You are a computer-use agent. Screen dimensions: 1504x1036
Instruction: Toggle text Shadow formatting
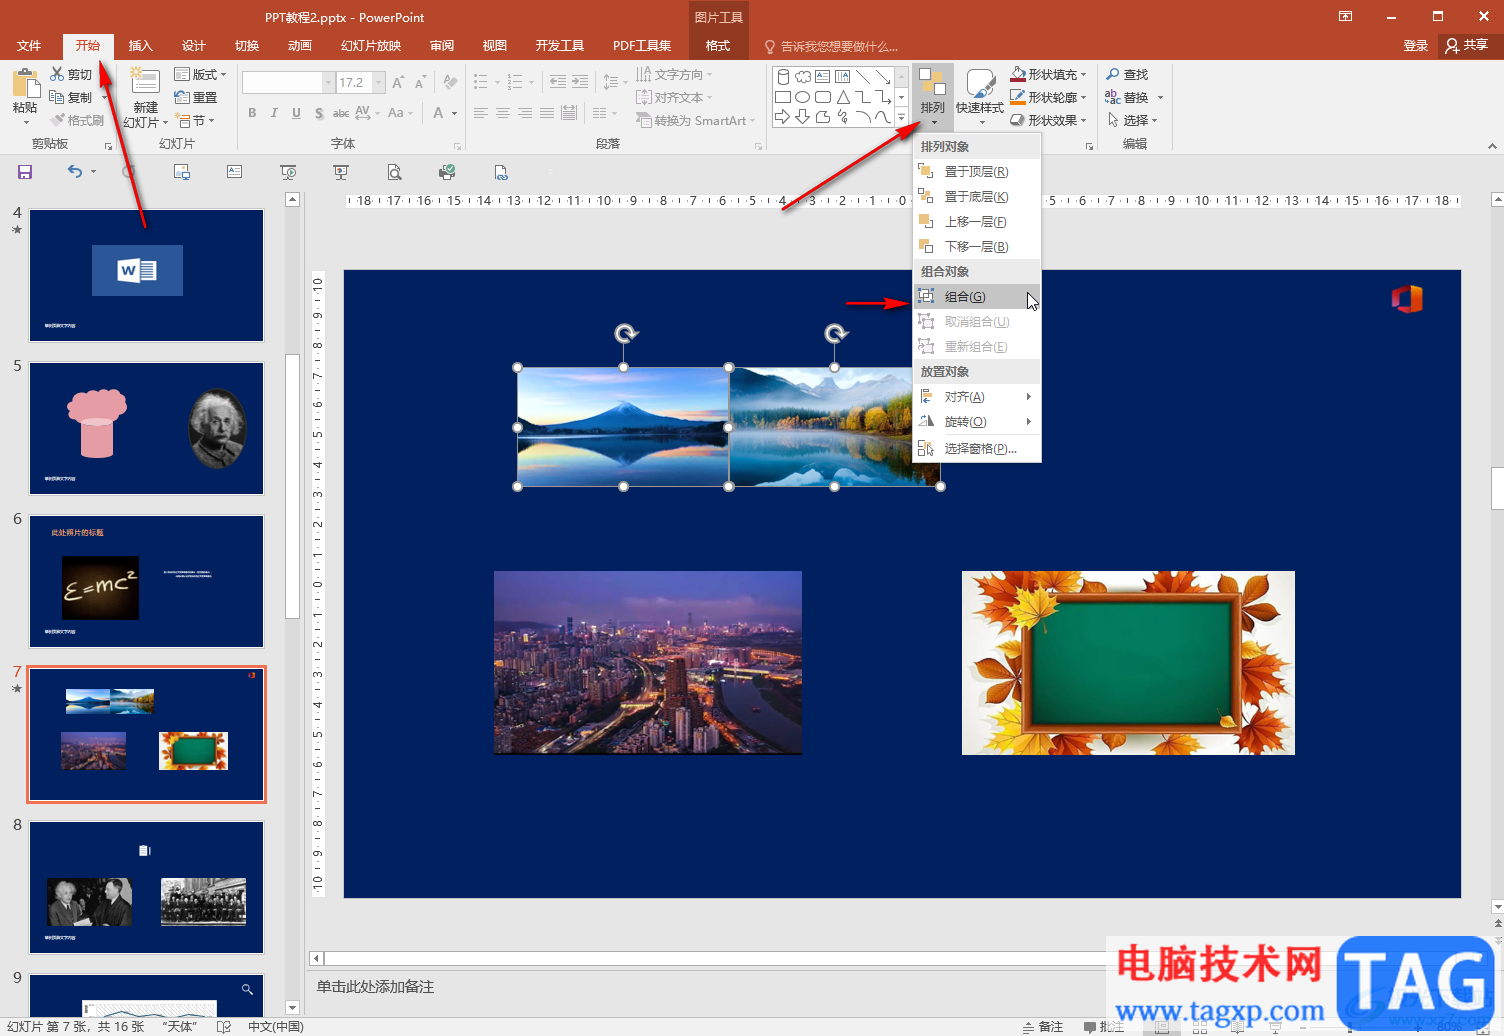[319, 113]
